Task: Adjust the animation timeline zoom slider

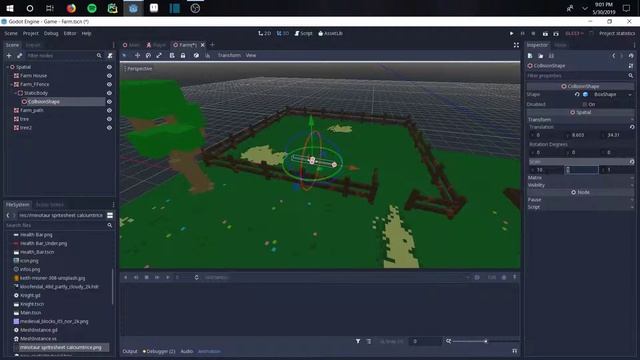Action: (x=486, y=341)
